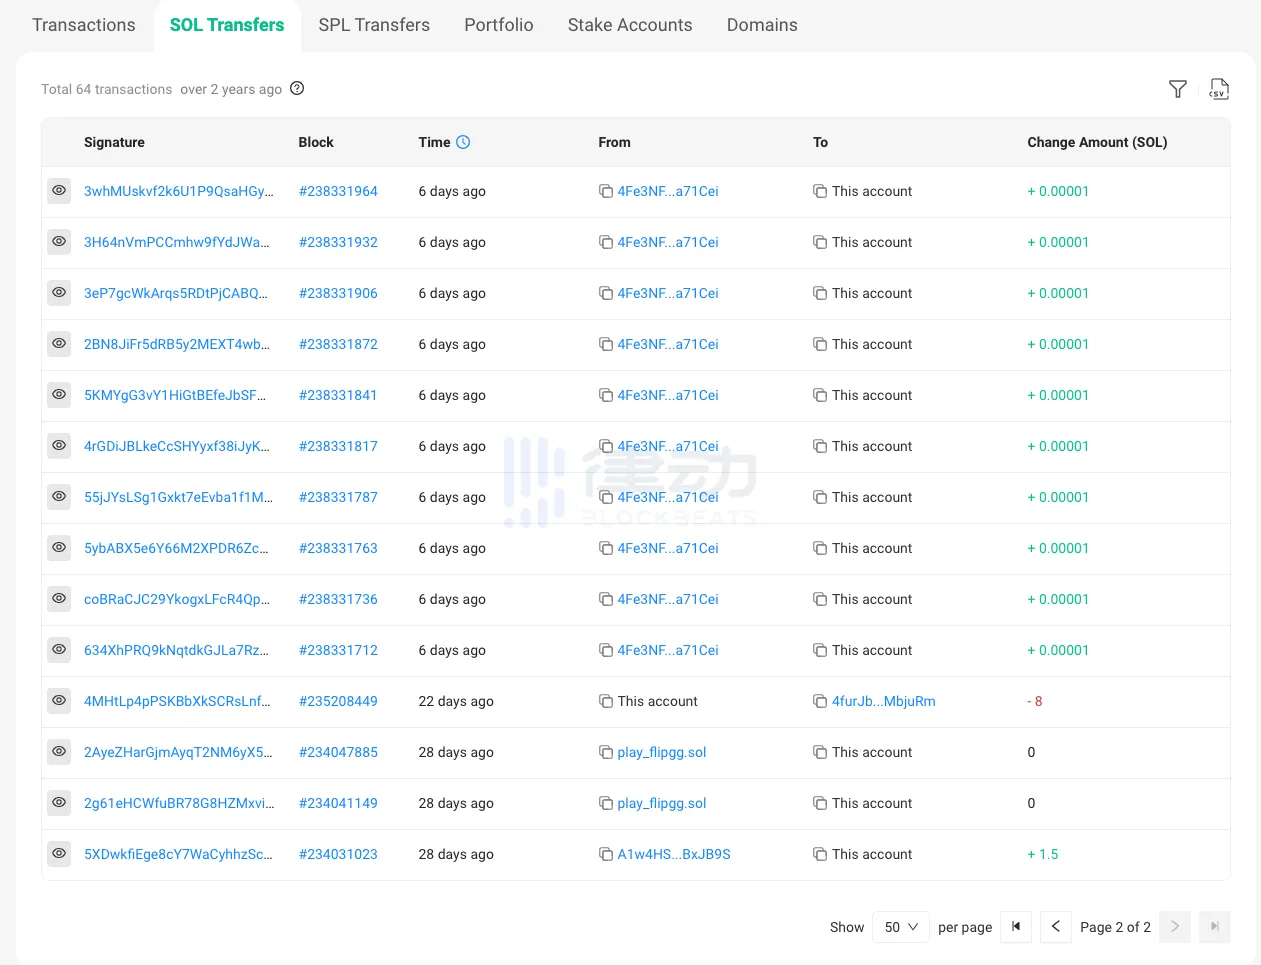
Task: Go to the previous page arrow
Action: click(1055, 927)
